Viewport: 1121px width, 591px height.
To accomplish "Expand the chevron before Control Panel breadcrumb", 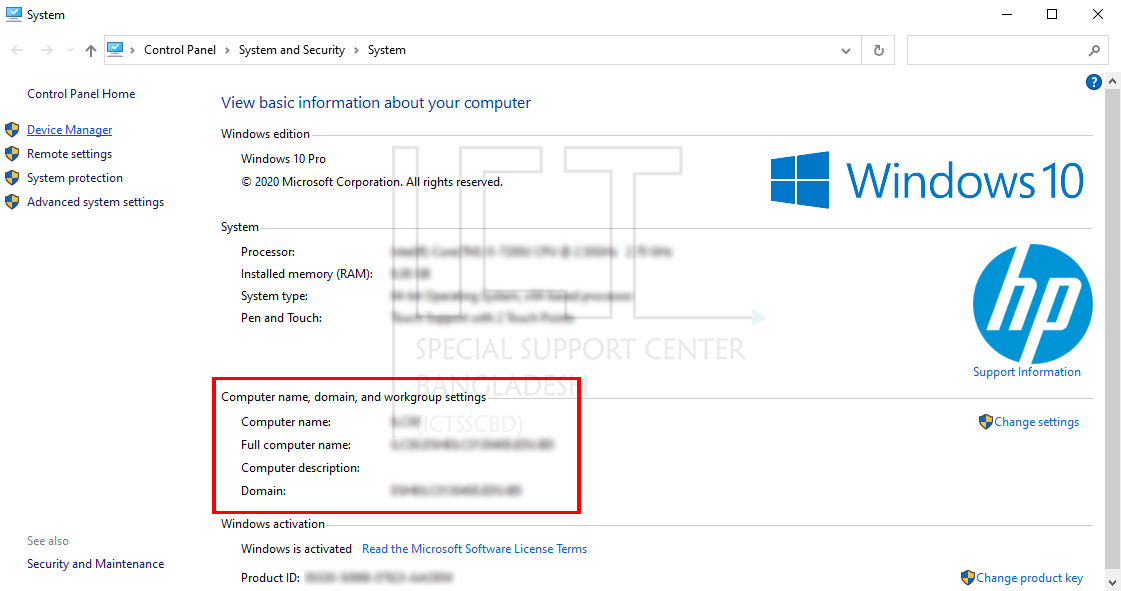I will [132, 50].
